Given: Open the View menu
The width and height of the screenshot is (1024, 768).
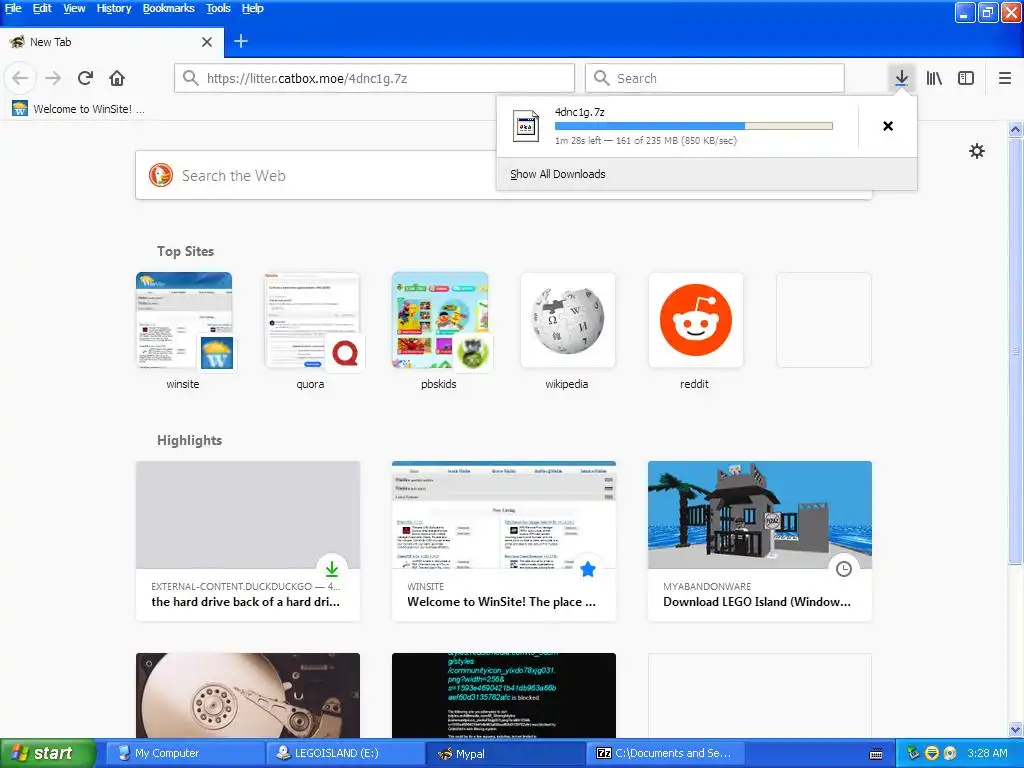Looking at the screenshot, I should point(74,8).
